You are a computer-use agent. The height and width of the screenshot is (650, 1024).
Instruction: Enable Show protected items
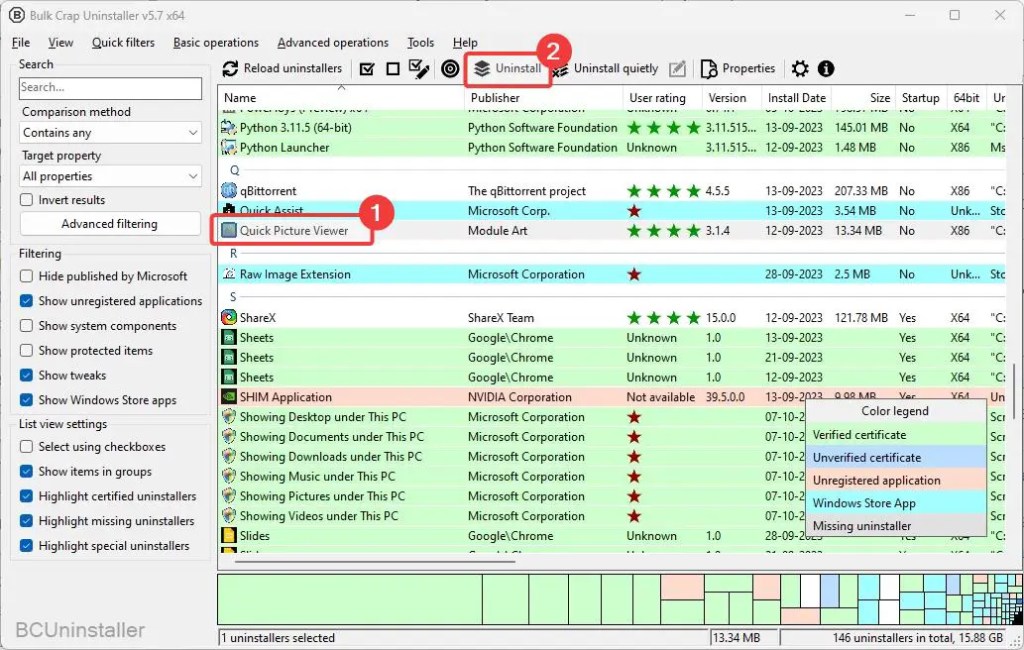point(26,351)
